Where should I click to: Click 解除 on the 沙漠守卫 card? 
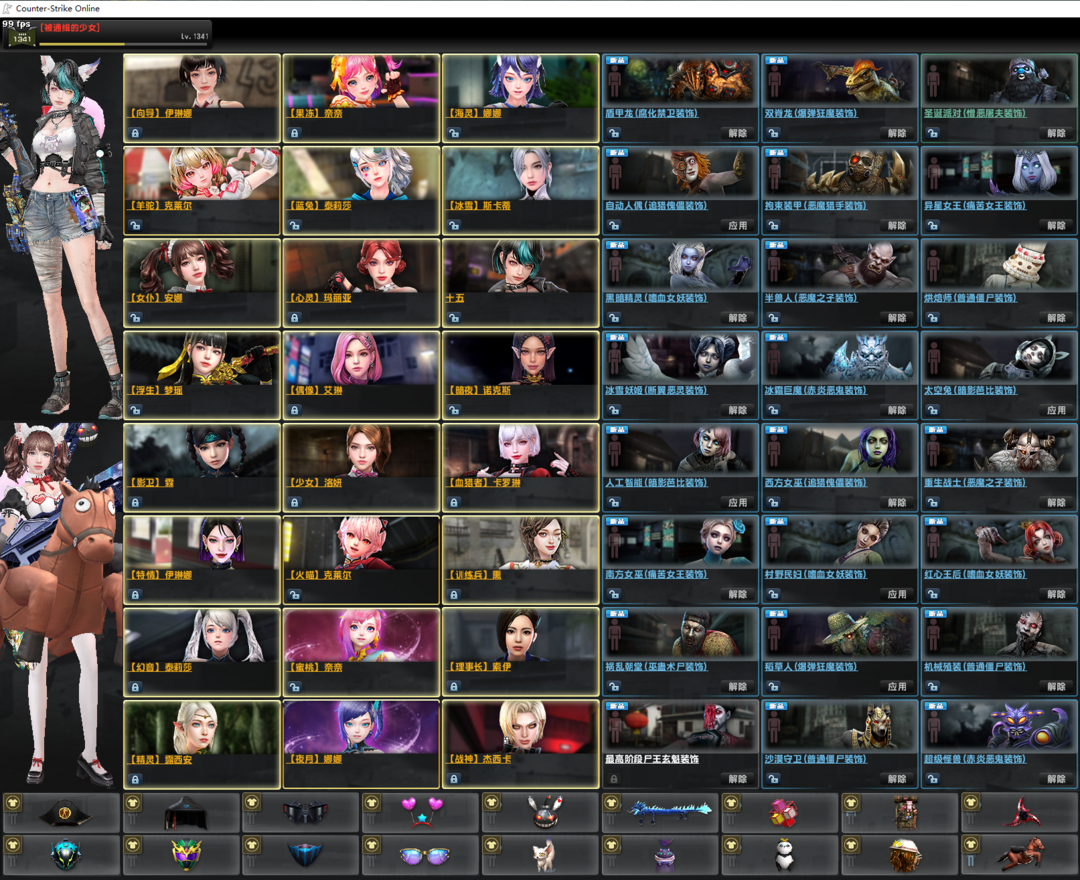pyautogui.click(x=897, y=779)
